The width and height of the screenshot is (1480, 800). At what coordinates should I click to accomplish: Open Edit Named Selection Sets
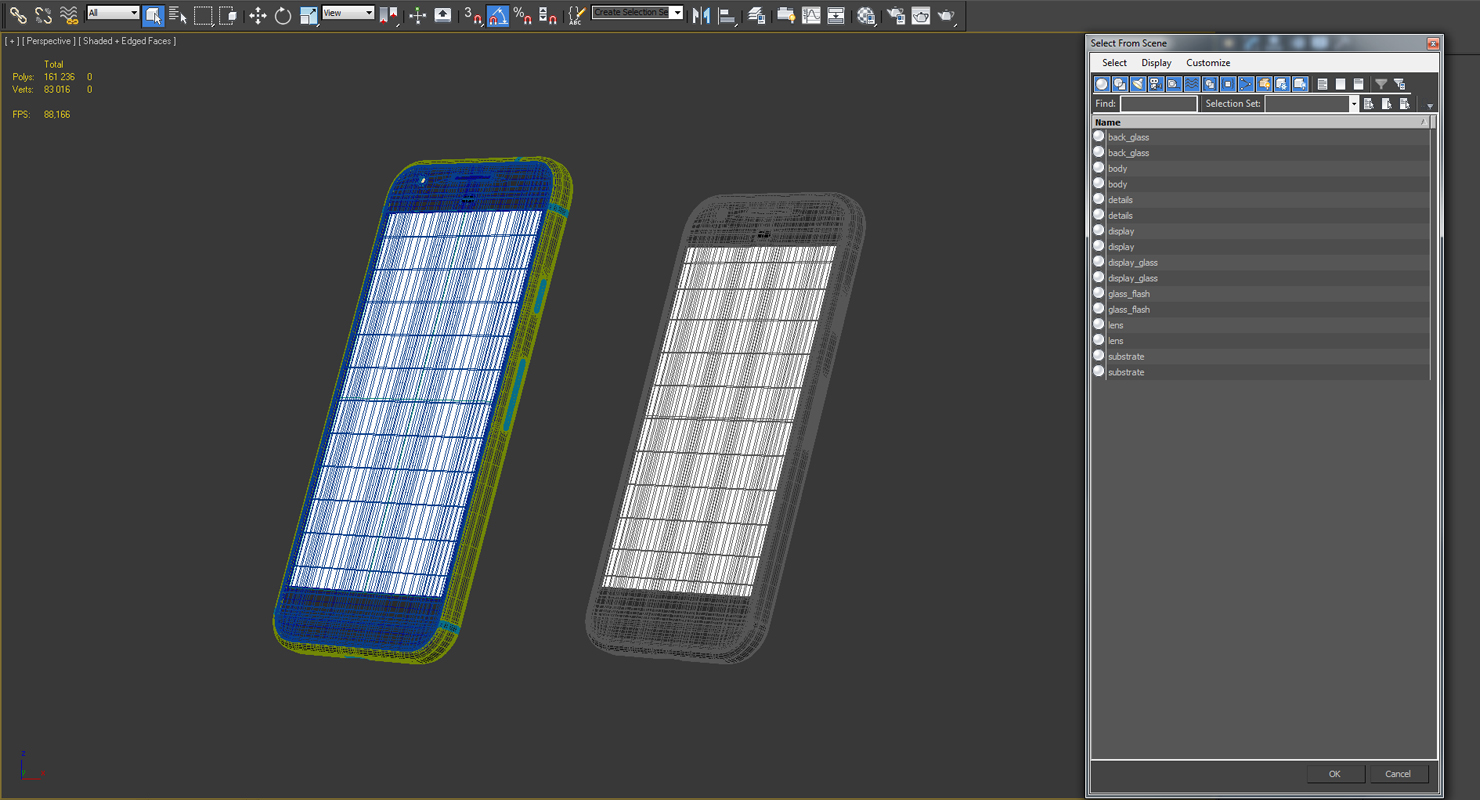(x=576, y=15)
